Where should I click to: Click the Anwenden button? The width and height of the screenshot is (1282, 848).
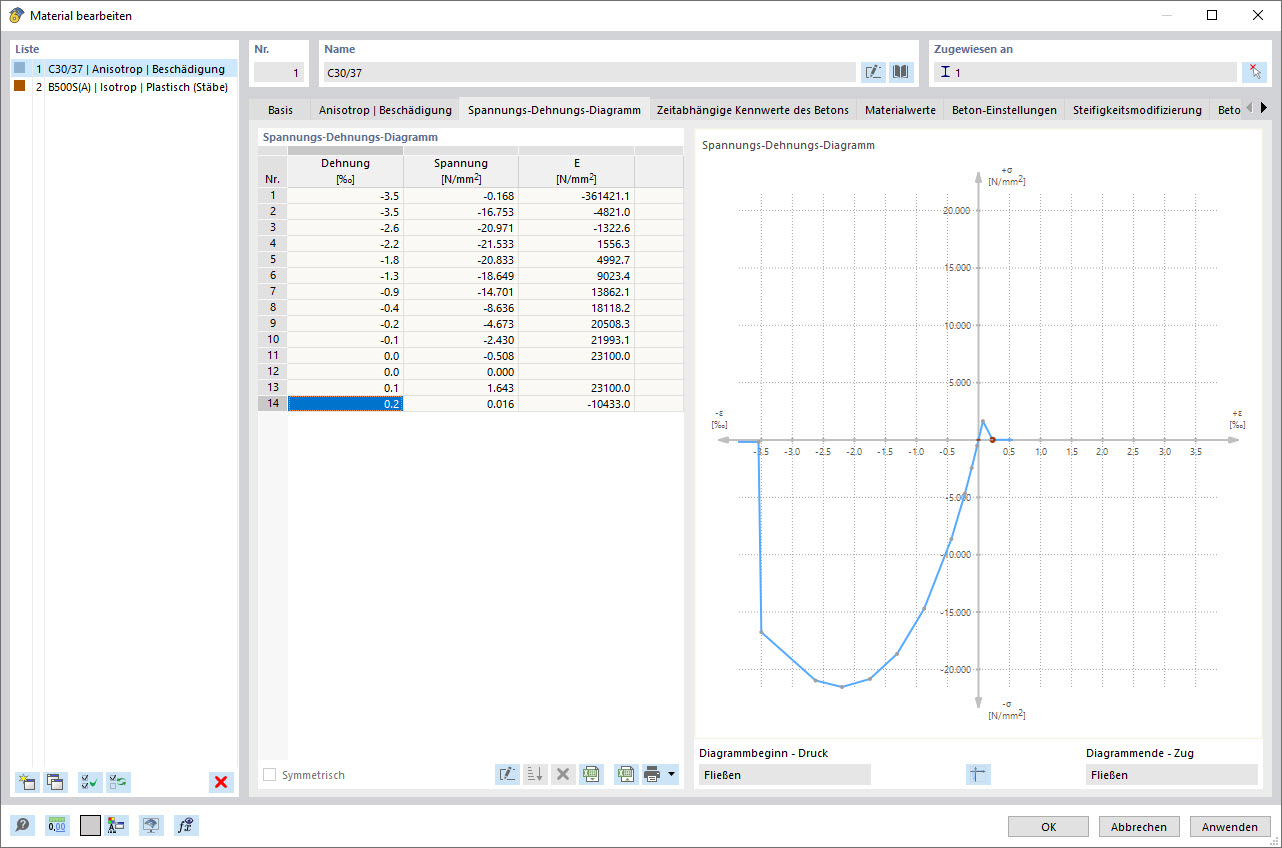(x=1230, y=827)
